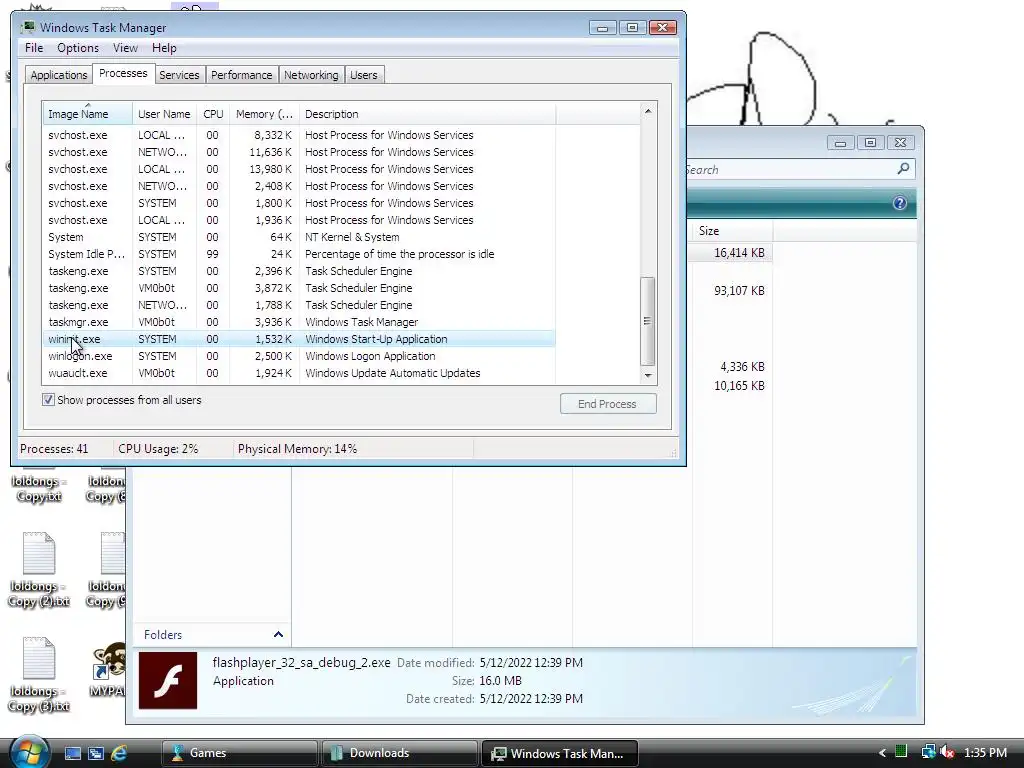This screenshot has height=768, width=1024.
Task: Click the MYPAL desktop shortcut icon
Action: point(108,669)
